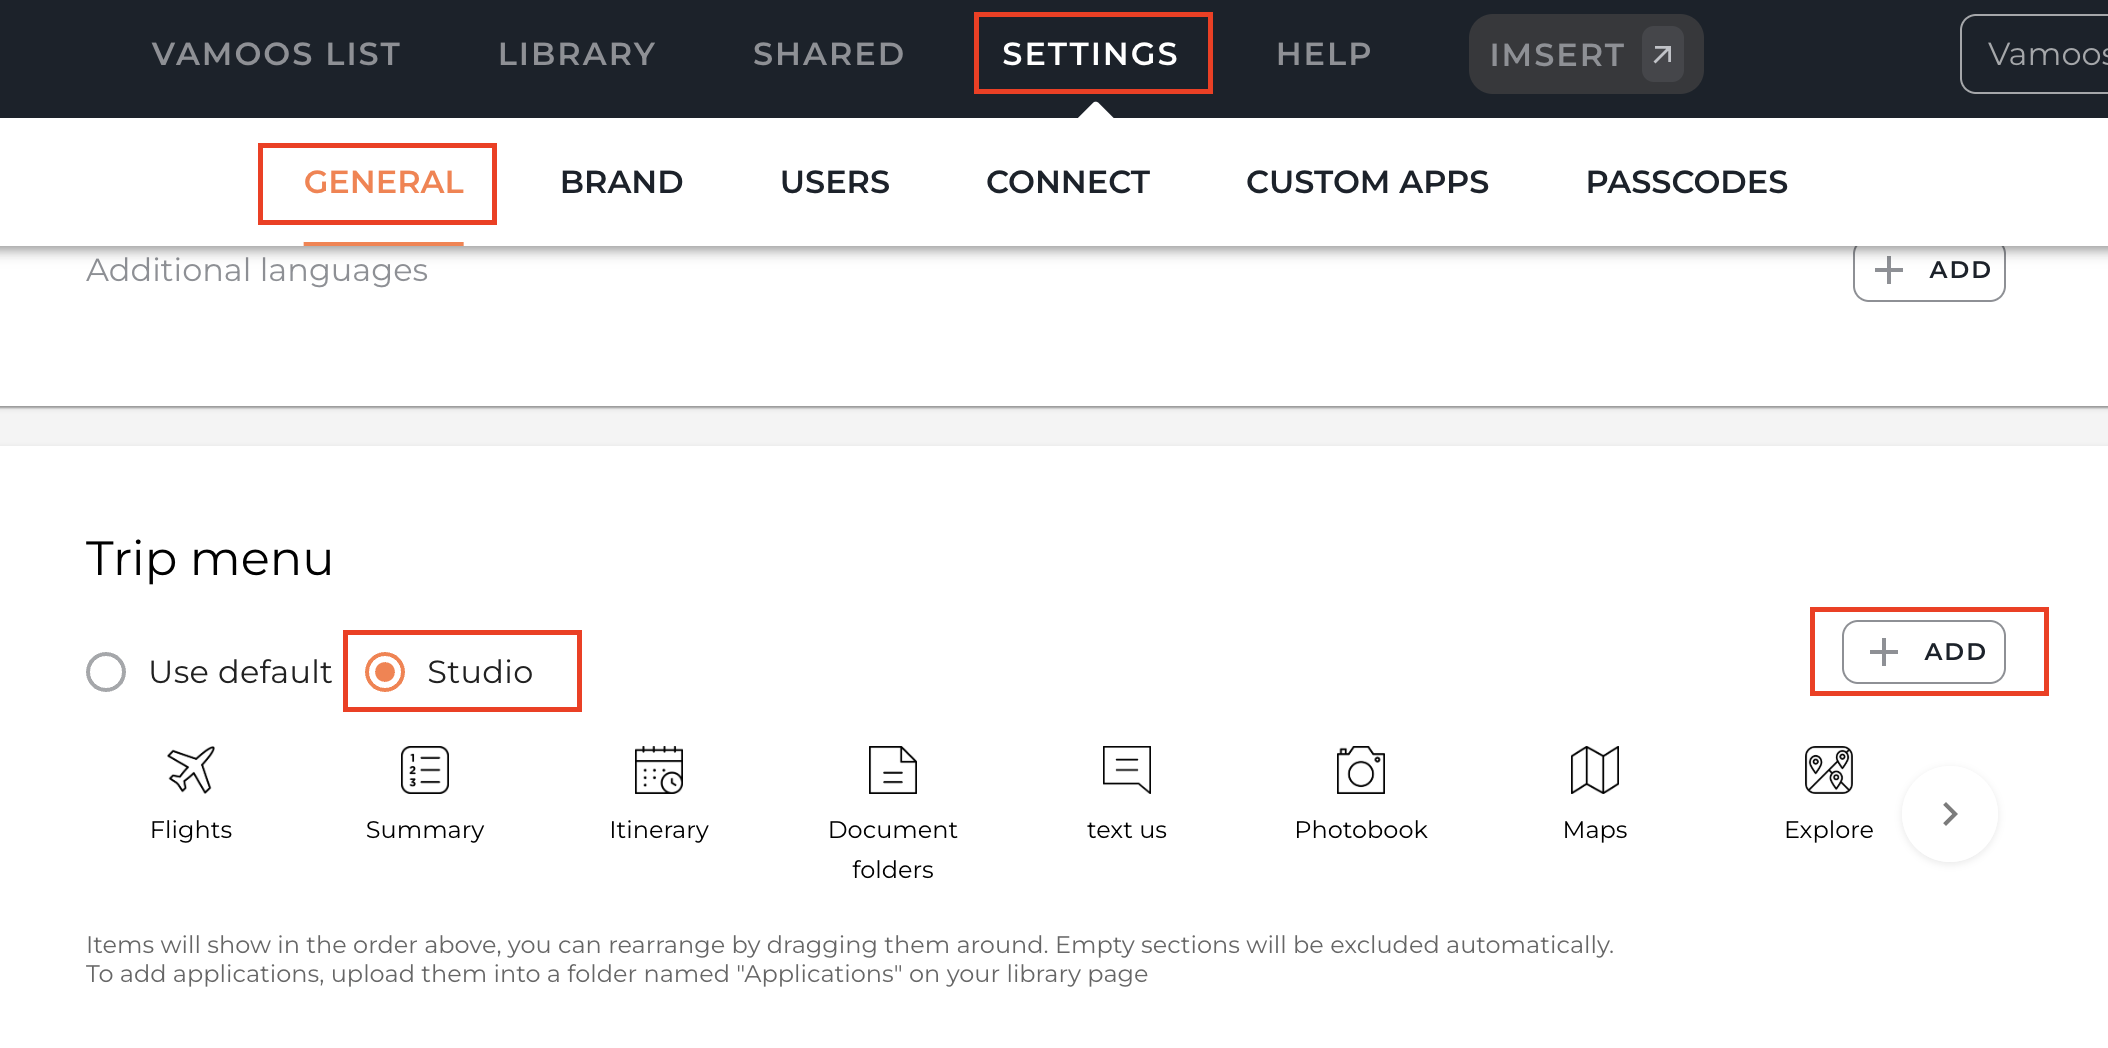Select the Photobook camera icon

tap(1361, 770)
